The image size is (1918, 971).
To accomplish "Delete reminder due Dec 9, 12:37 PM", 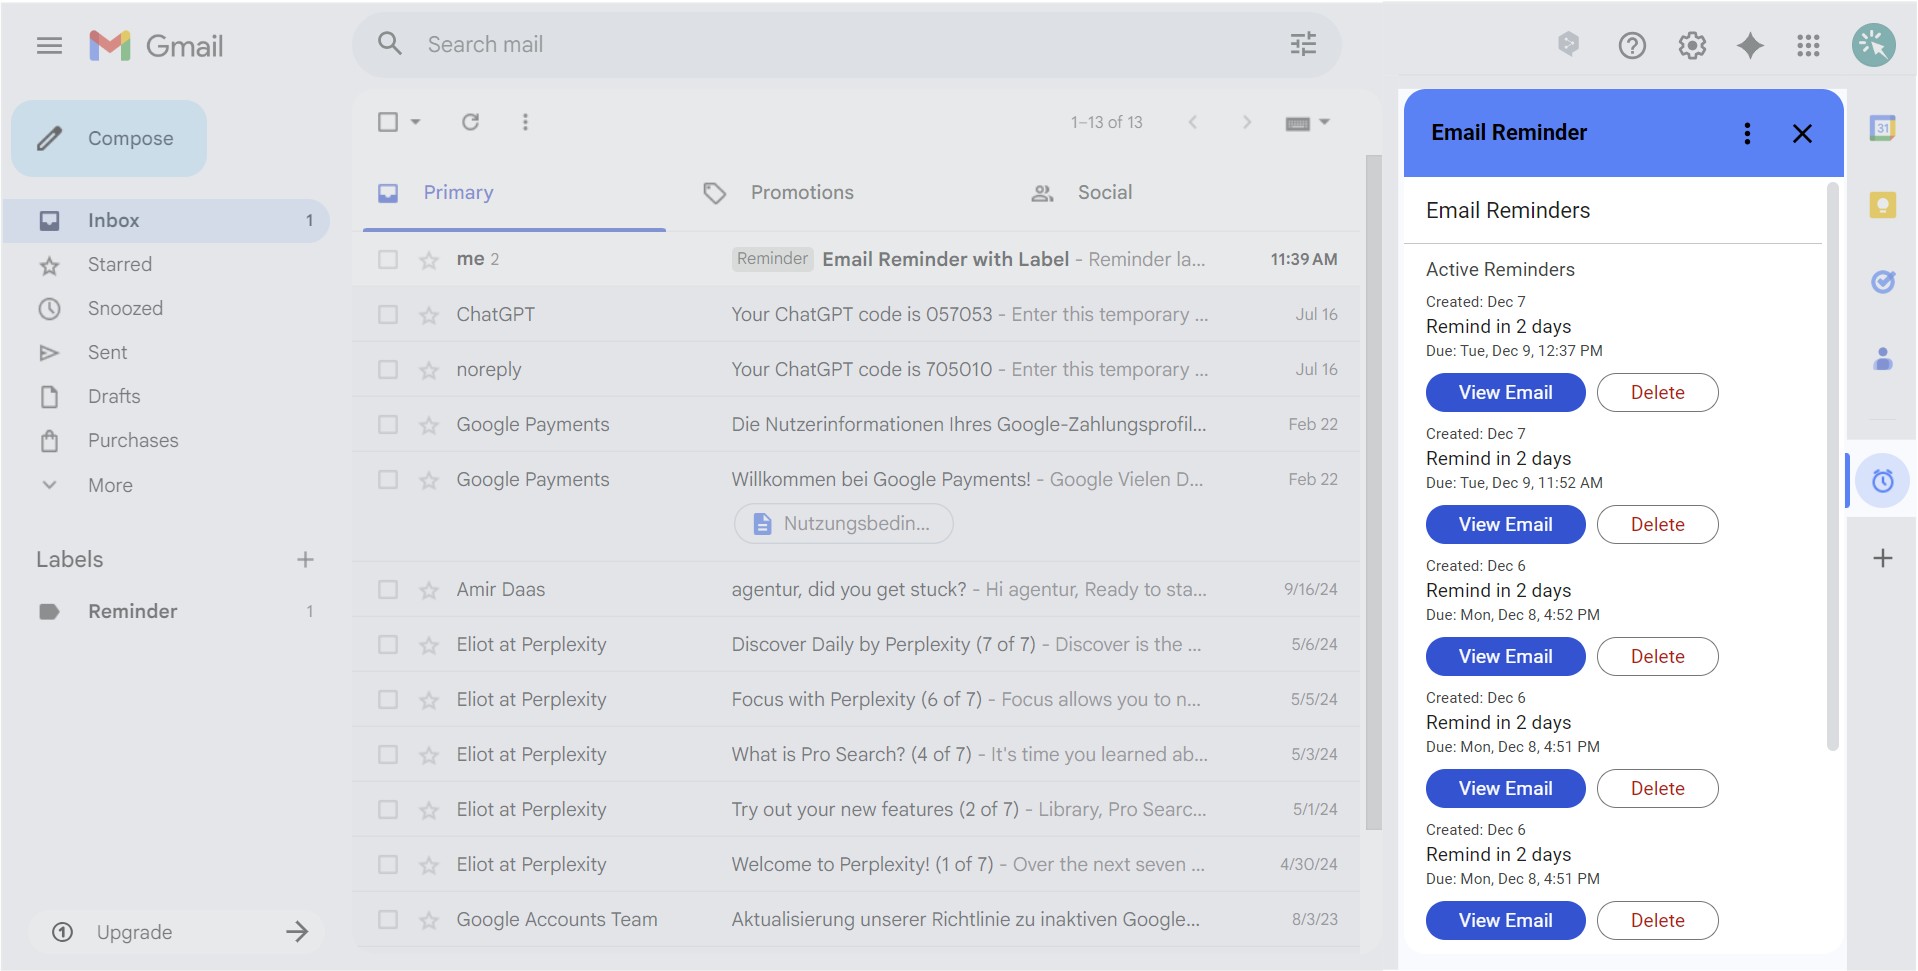I will [1657, 393].
